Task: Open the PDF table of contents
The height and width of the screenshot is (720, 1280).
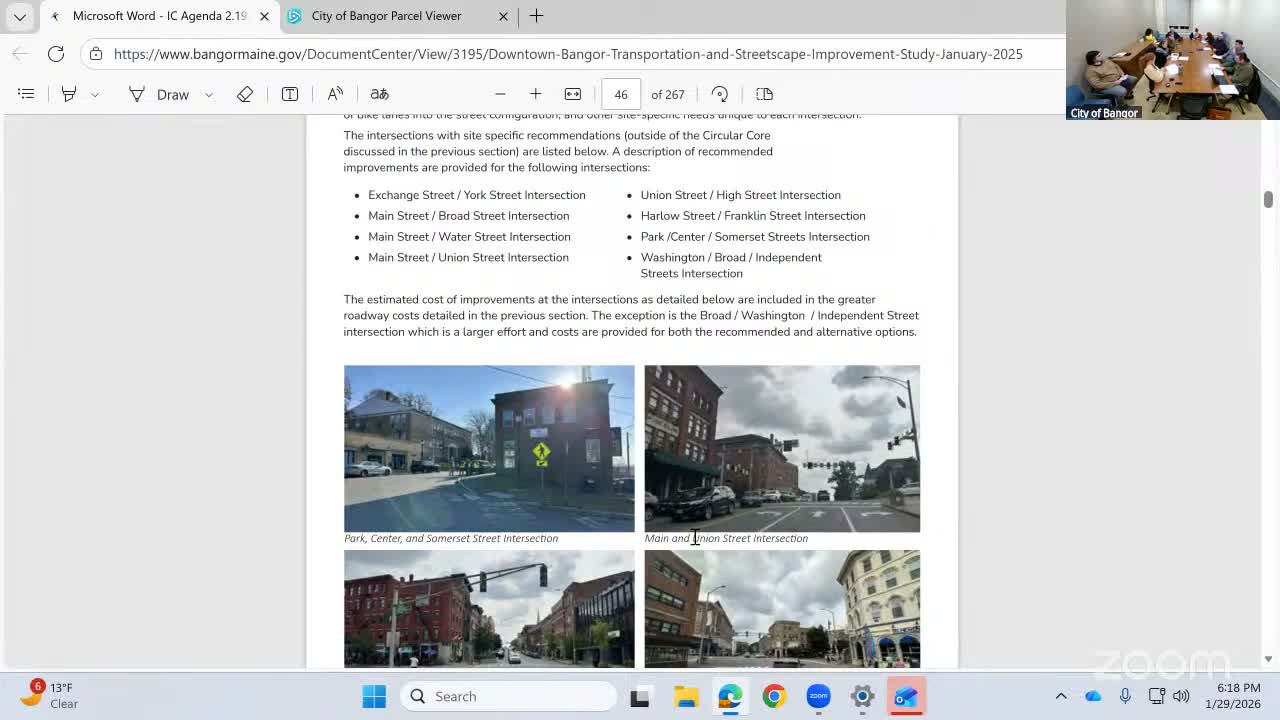Action: point(26,94)
